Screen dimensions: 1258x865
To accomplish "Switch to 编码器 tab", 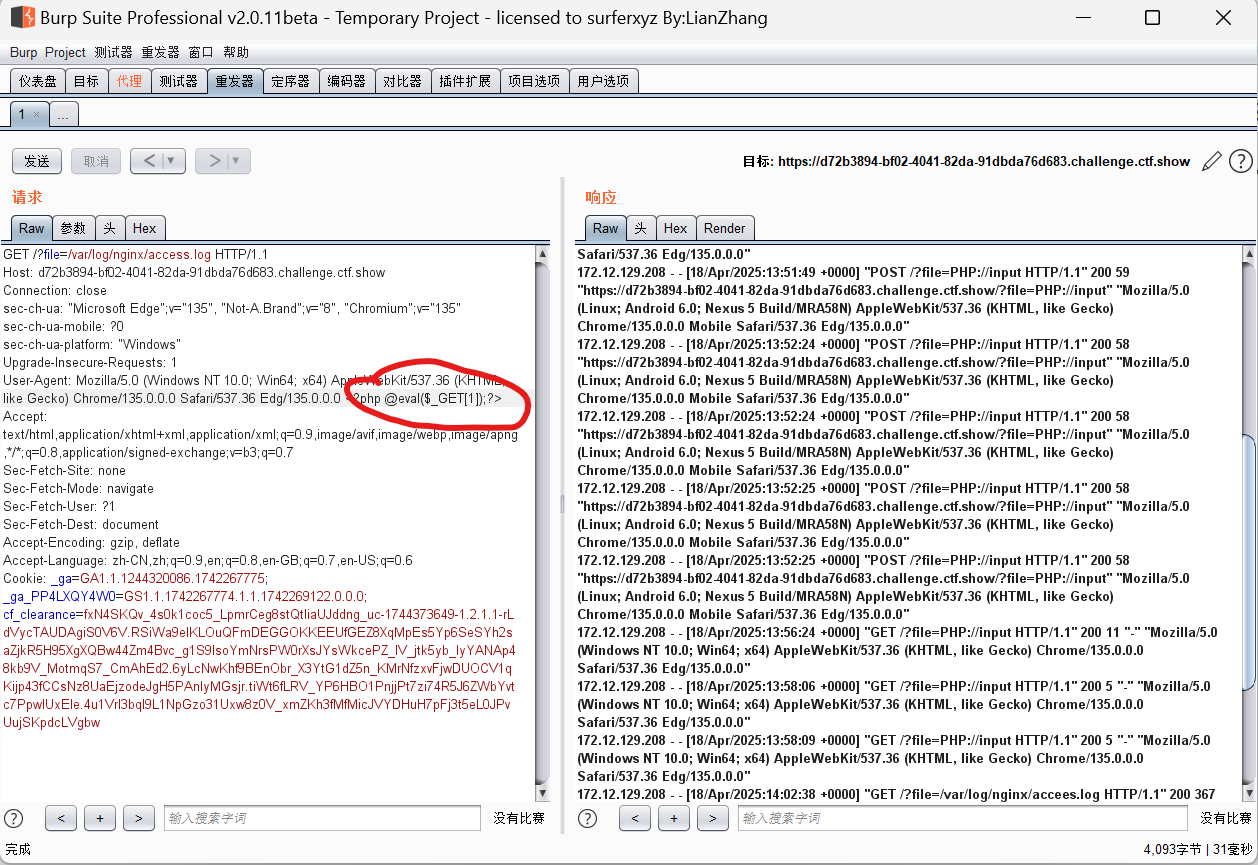I will pos(346,81).
